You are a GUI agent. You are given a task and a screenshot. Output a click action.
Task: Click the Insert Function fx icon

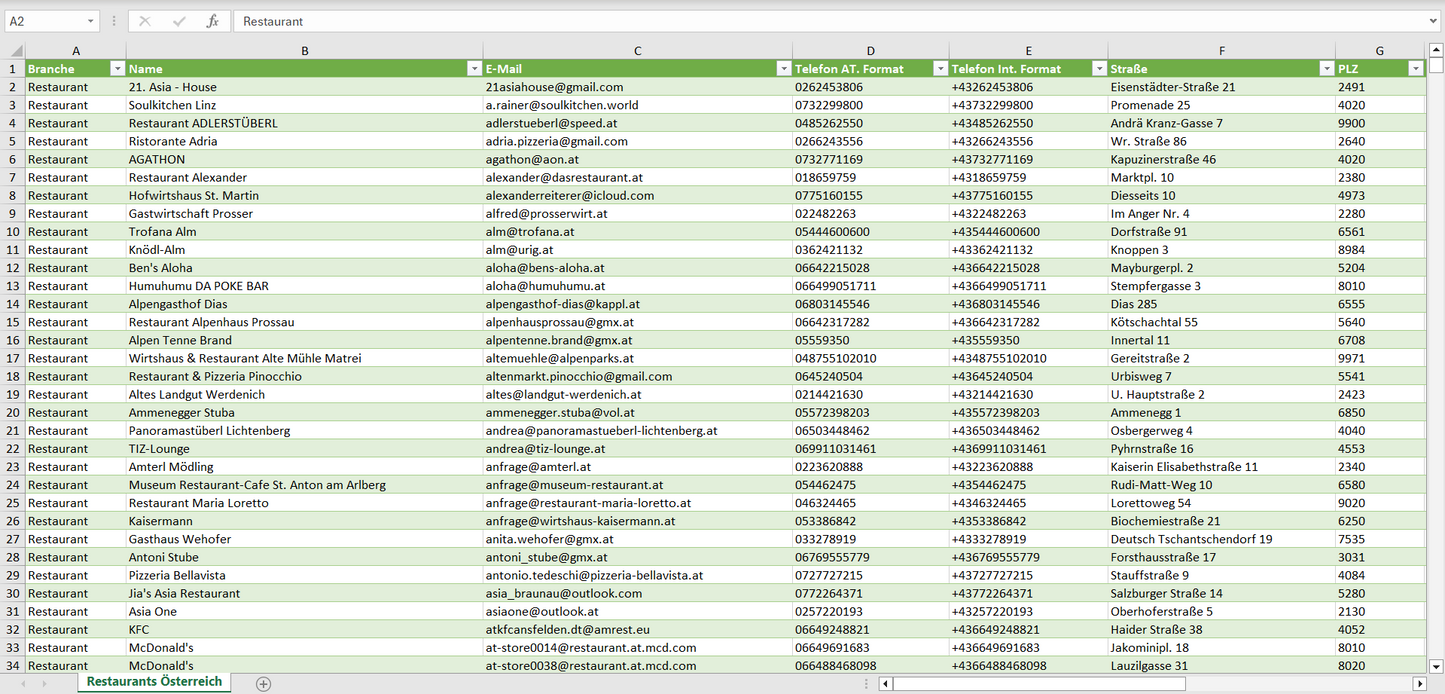[212, 21]
